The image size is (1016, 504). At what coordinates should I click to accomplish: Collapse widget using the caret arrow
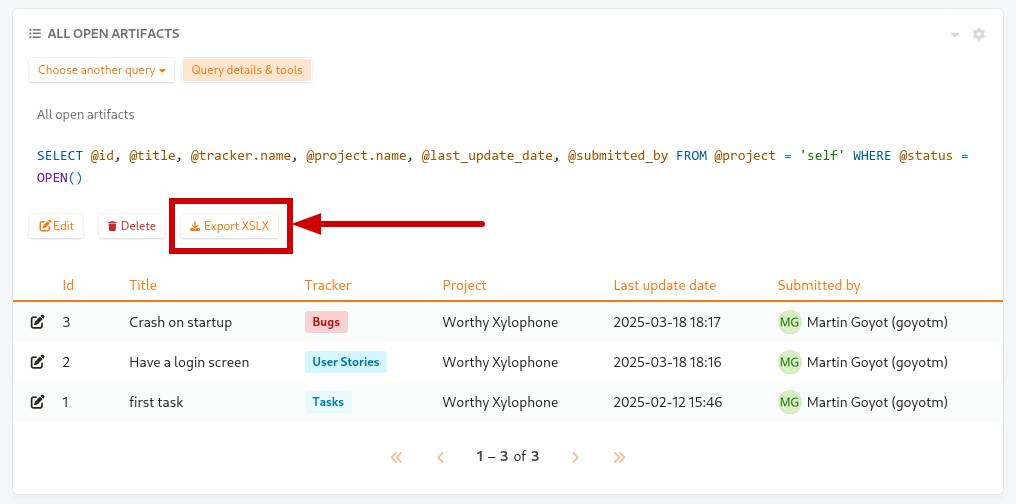(955, 35)
